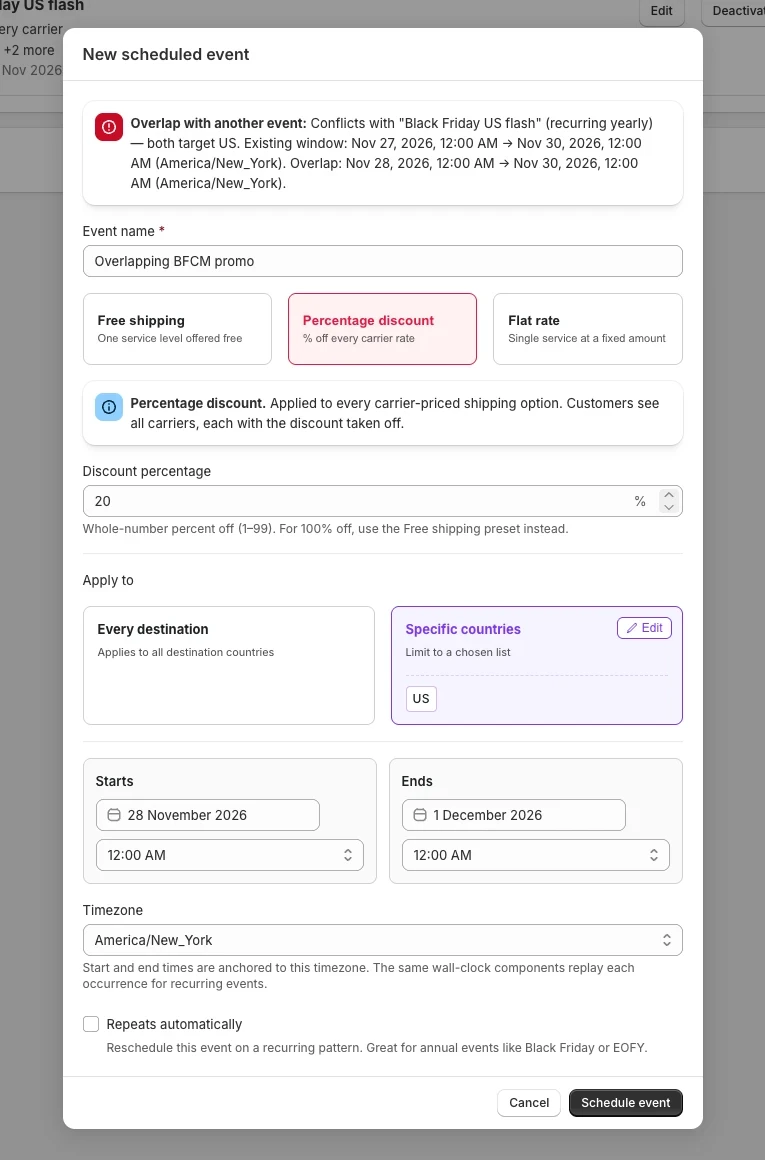Click the calendar icon in Ends date
Image resolution: width=765 pixels, height=1160 pixels.
pos(419,815)
